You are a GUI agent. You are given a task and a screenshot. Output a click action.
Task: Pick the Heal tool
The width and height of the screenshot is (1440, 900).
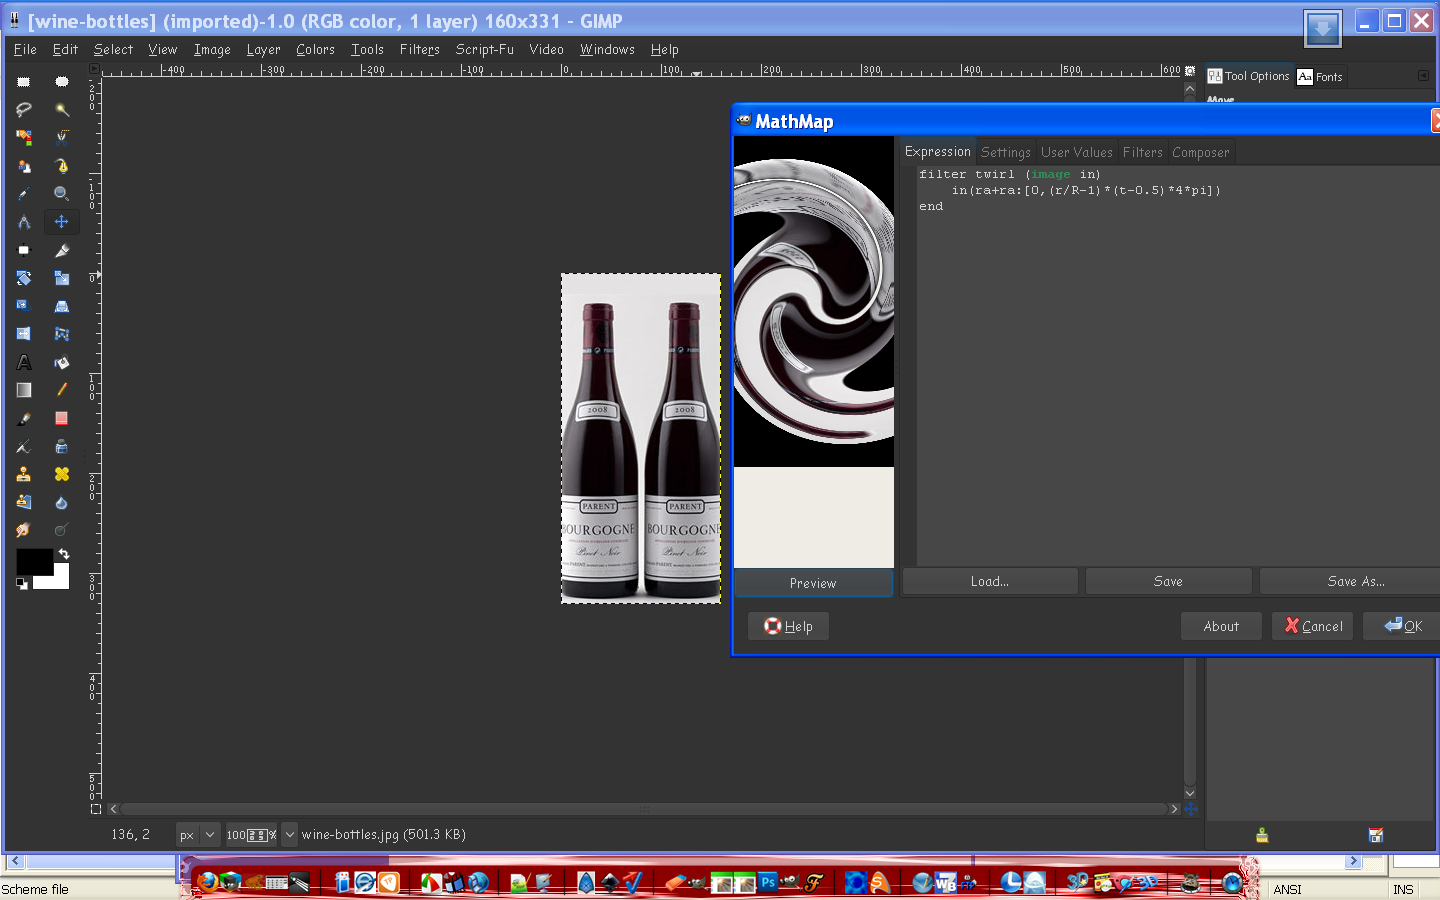(62, 474)
